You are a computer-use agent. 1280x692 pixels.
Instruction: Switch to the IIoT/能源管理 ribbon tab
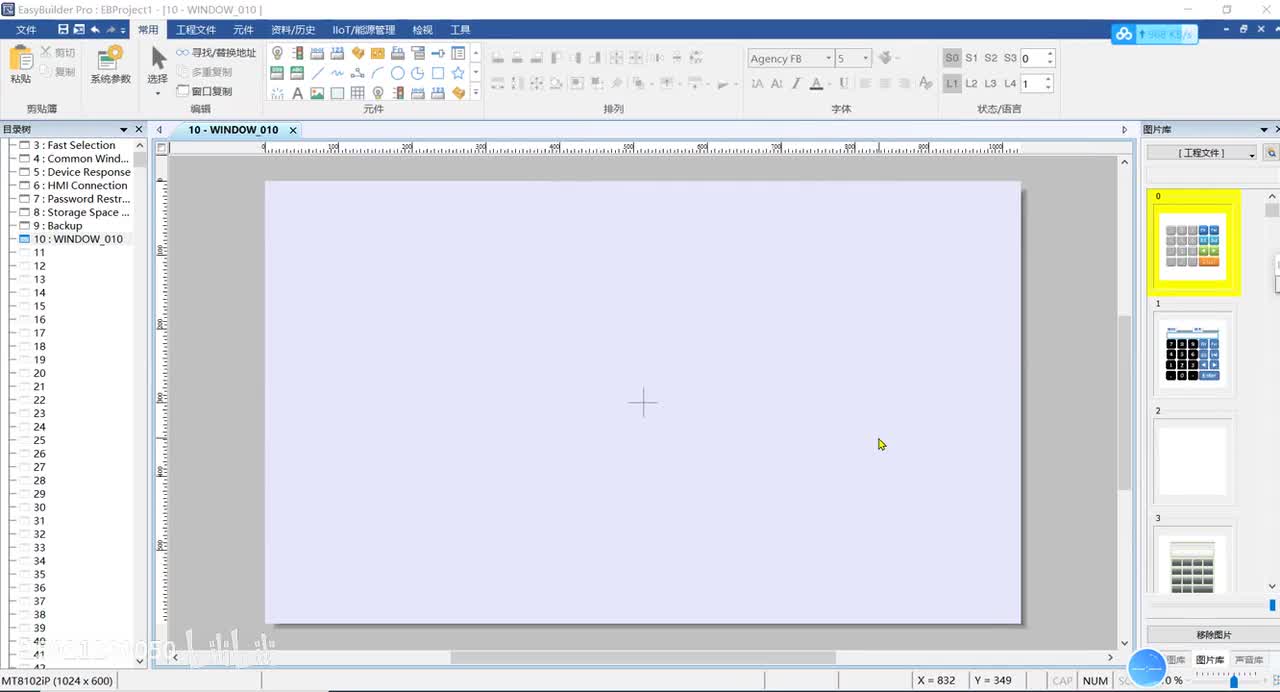364,30
